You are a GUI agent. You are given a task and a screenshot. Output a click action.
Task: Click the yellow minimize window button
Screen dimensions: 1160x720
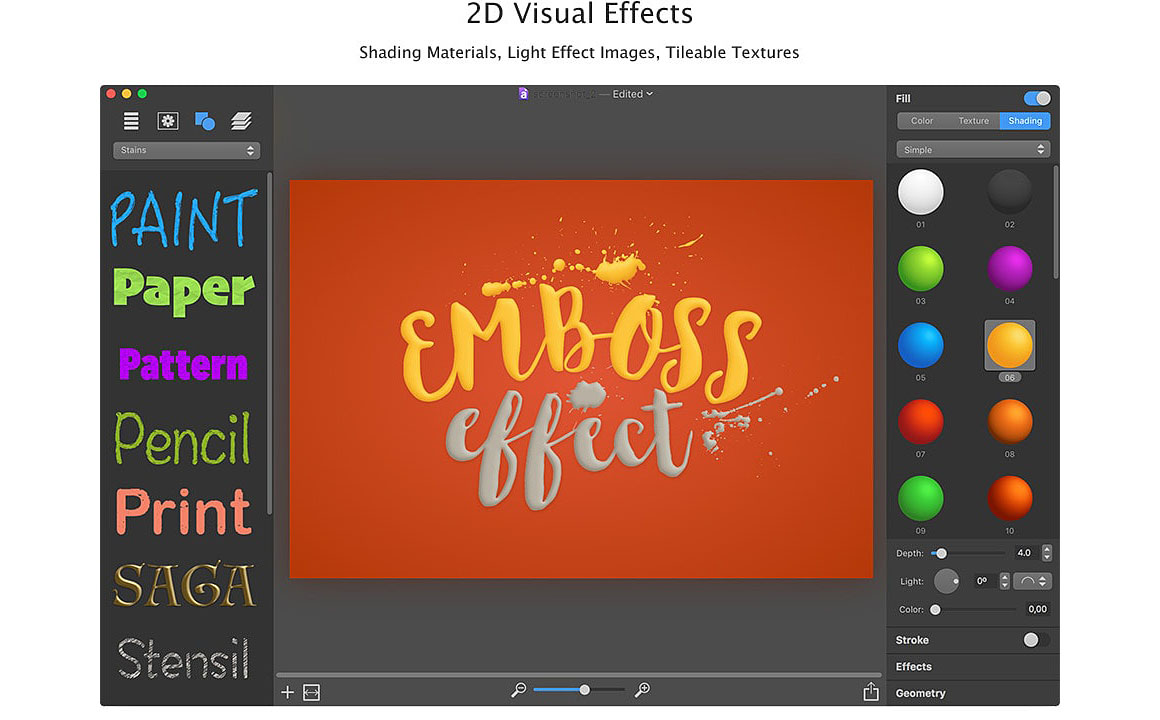(x=127, y=94)
